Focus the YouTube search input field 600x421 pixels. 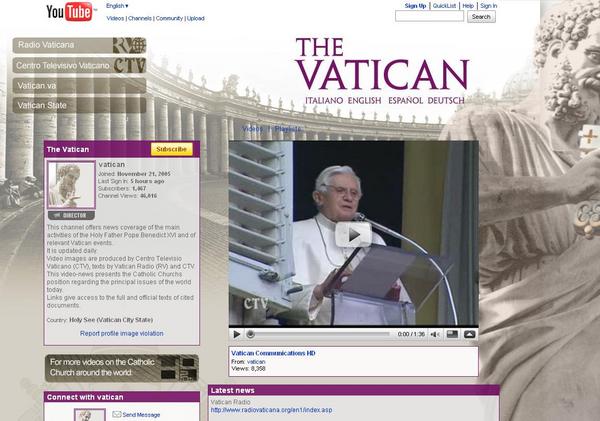coord(429,16)
